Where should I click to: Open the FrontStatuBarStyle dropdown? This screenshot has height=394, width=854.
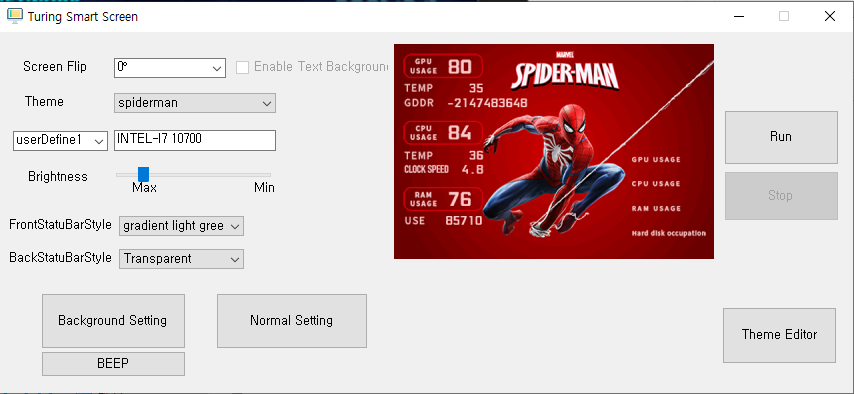pyautogui.click(x=181, y=226)
